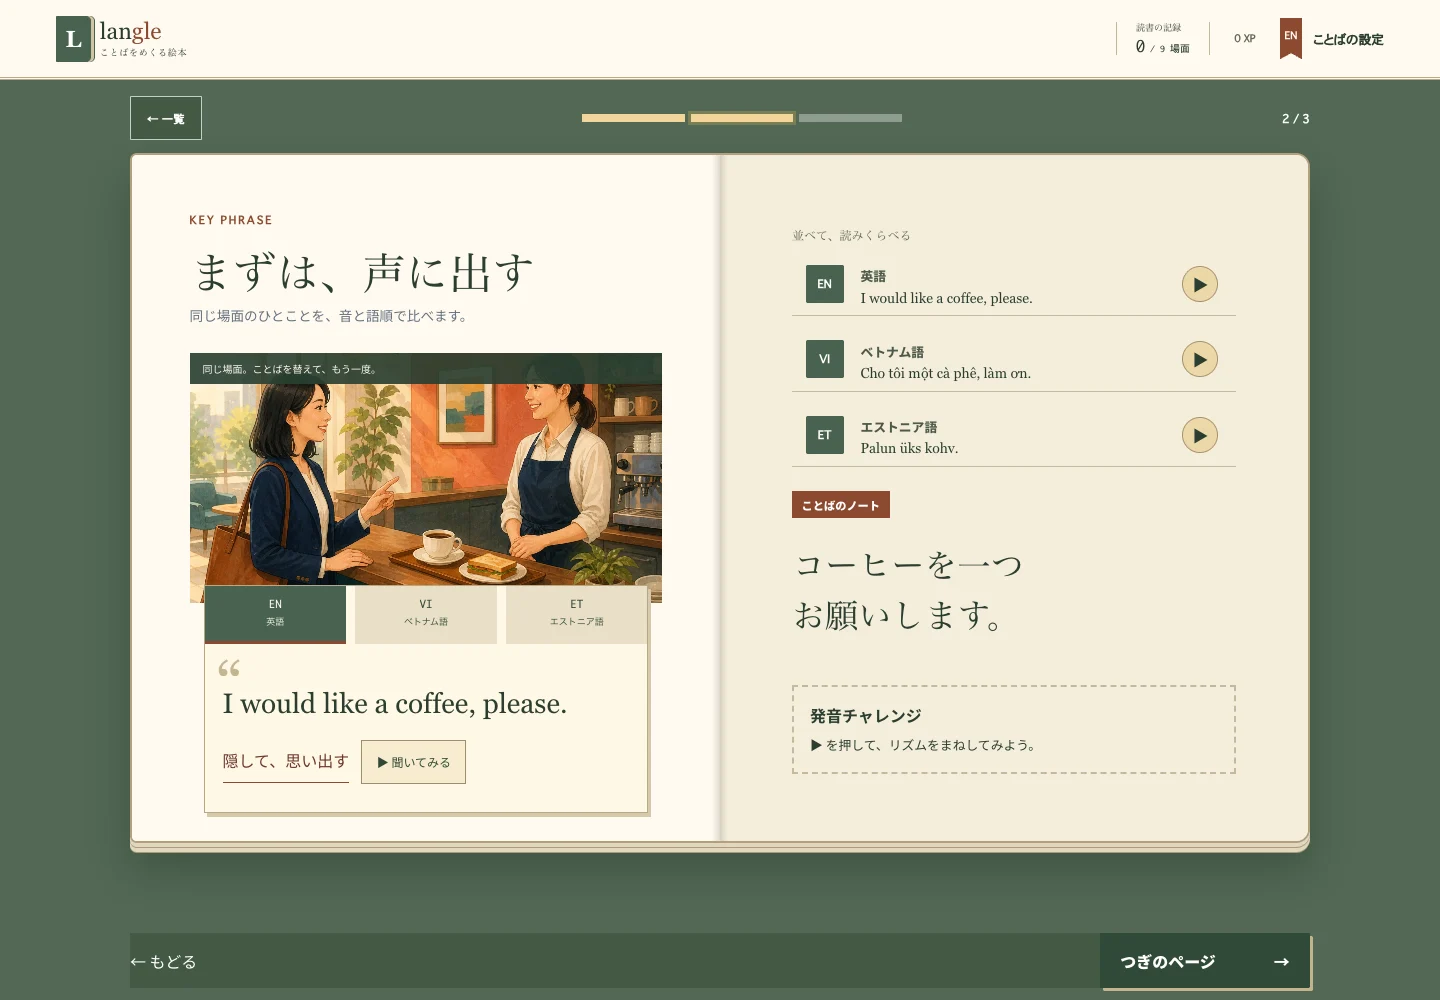Click the 2 / 3 page indicator

1295,118
